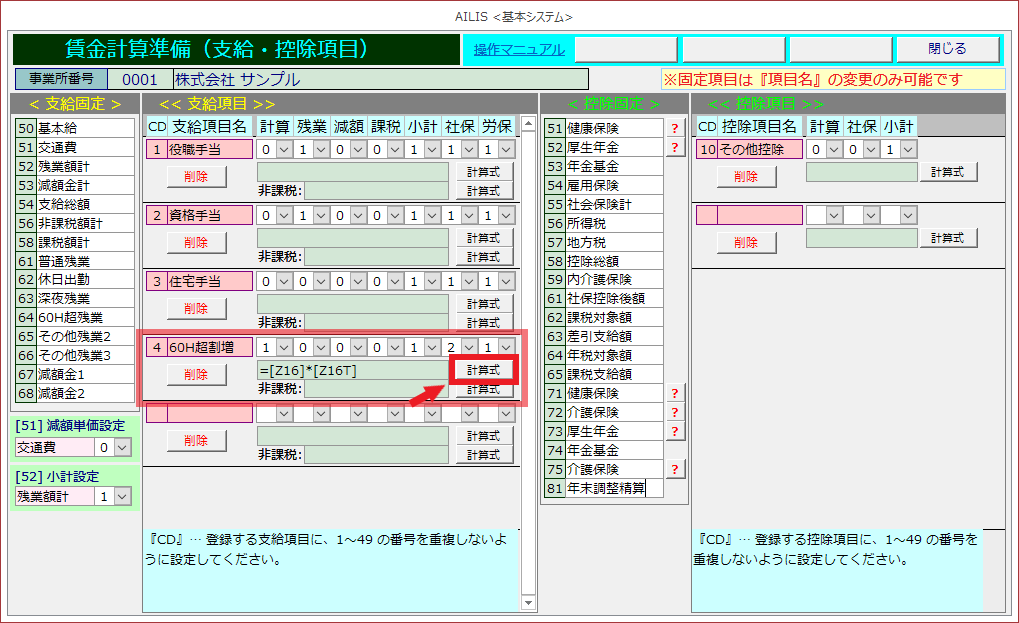The image size is (1019, 623).
Task: Click the question mark next to 厚生年金 52
Action: 675,147
